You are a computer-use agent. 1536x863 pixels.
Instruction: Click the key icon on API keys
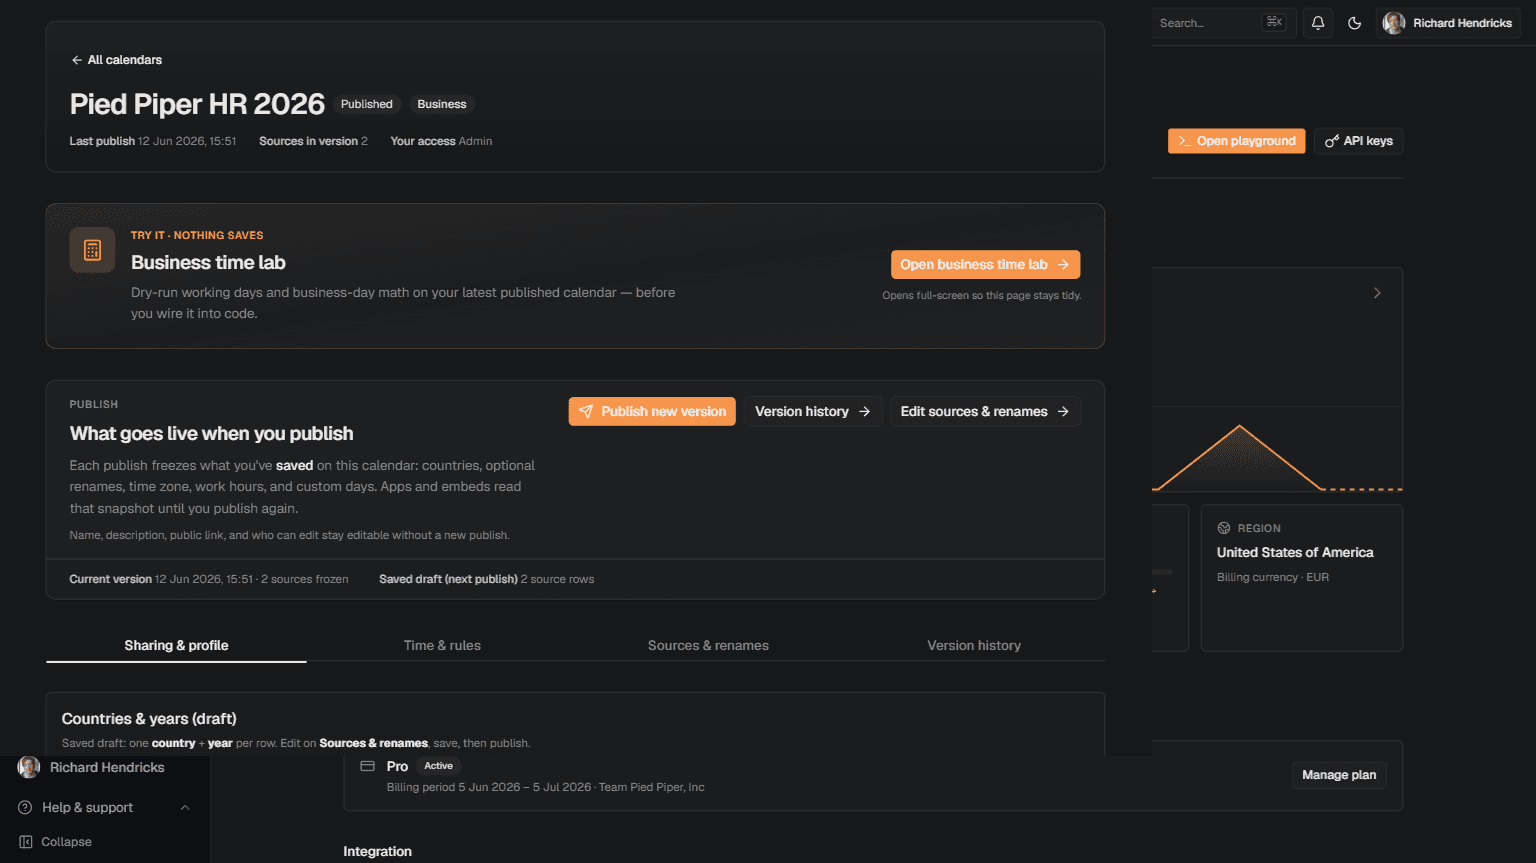click(x=1332, y=141)
